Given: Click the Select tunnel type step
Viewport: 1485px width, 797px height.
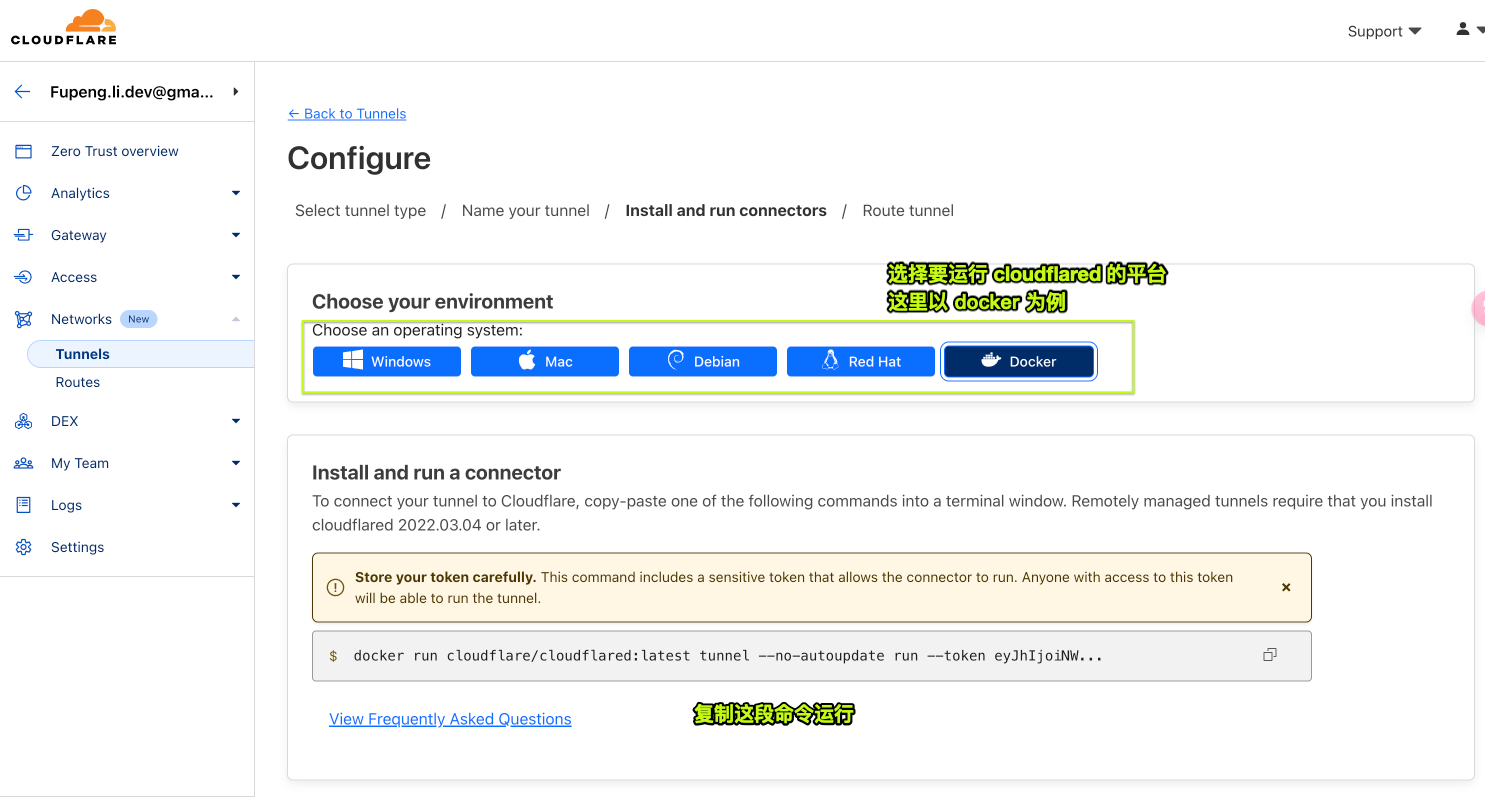Looking at the screenshot, I should pyautogui.click(x=360, y=210).
